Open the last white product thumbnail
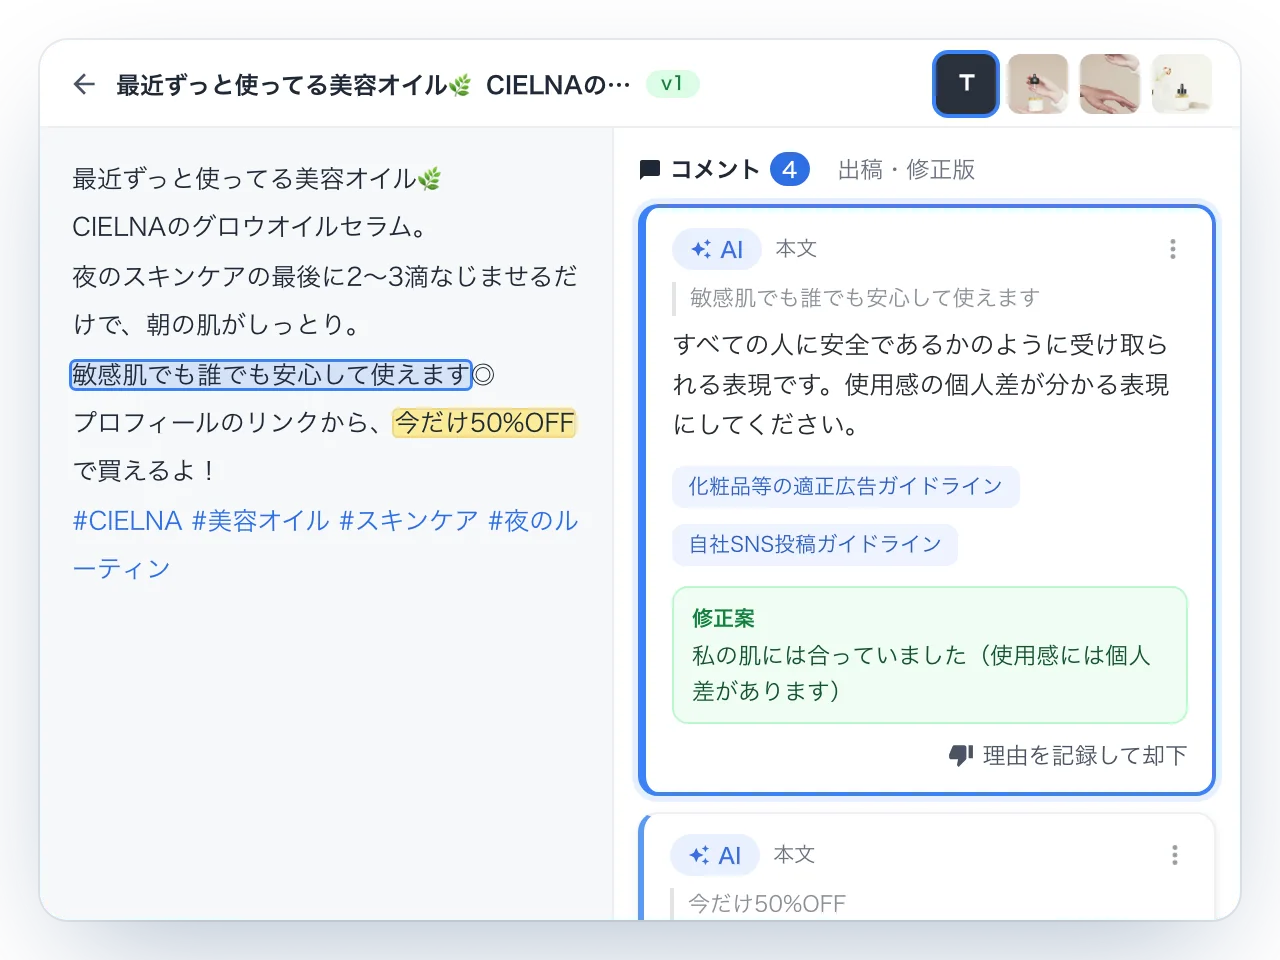The width and height of the screenshot is (1280, 960). [1182, 84]
